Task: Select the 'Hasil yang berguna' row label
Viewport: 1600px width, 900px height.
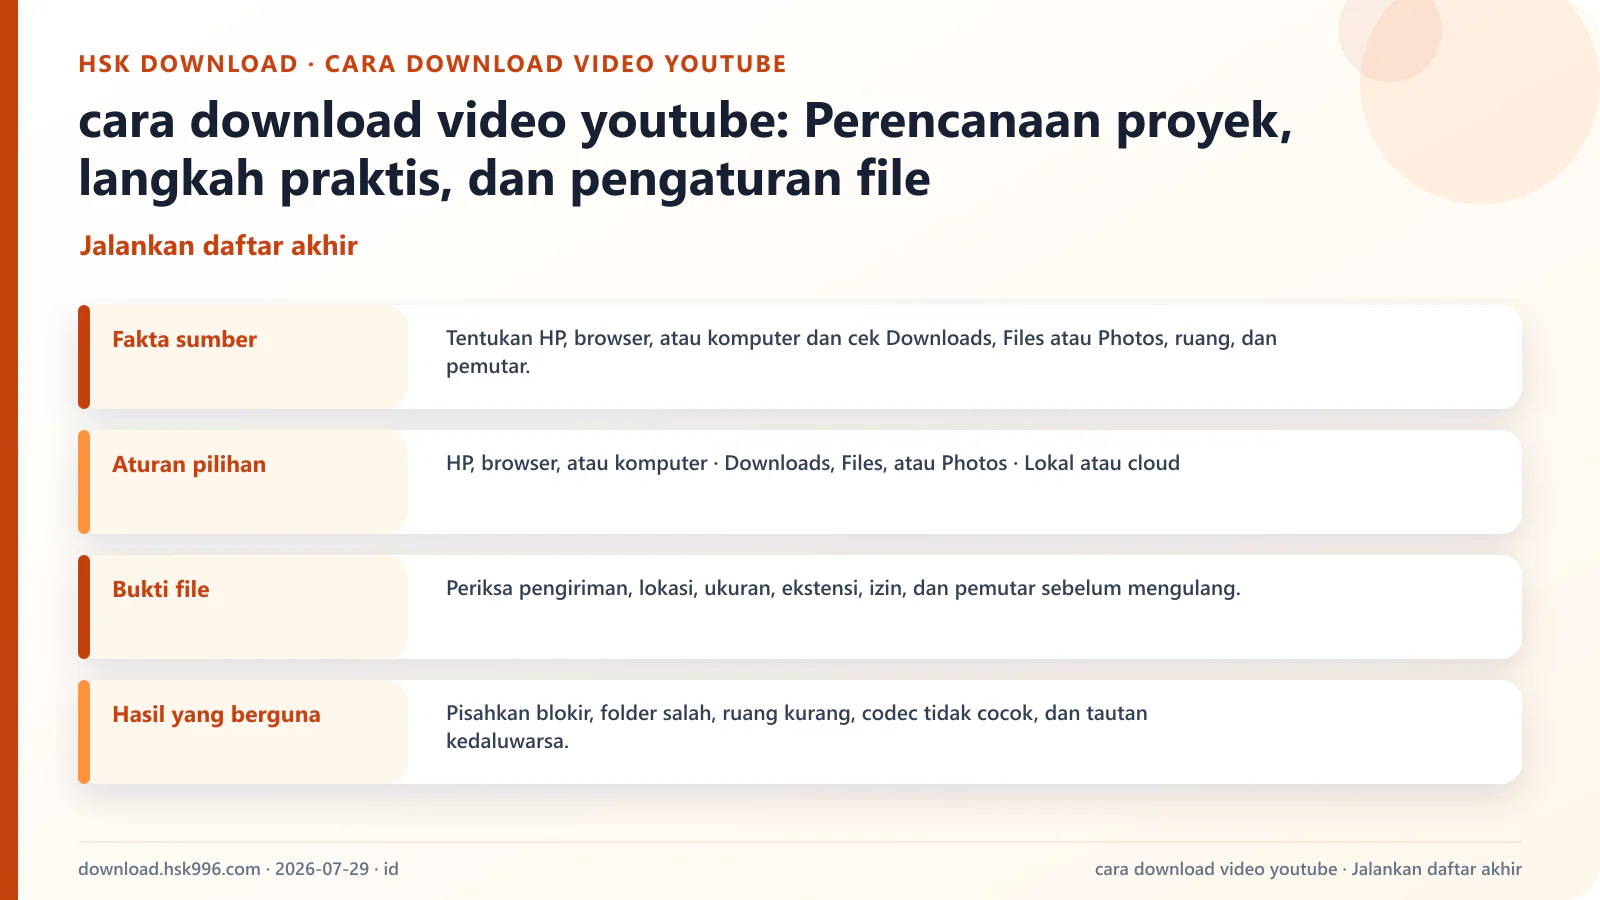Action: click(216, 715)
